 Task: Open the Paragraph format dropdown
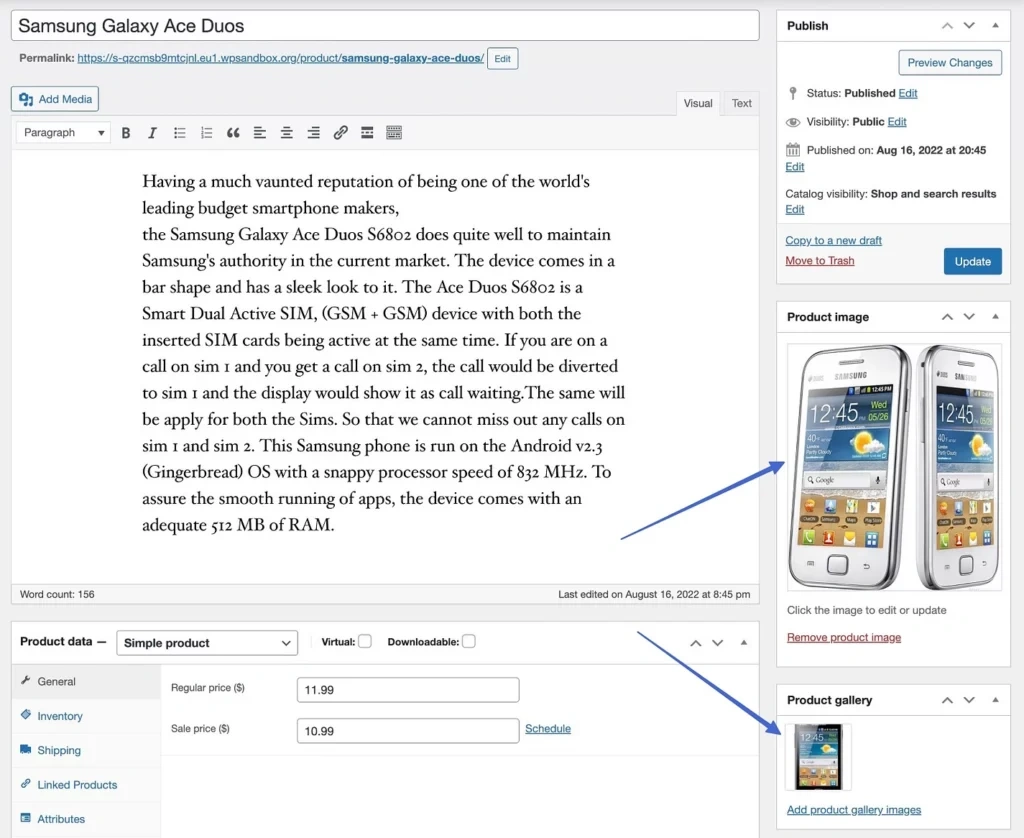point(64,133)
